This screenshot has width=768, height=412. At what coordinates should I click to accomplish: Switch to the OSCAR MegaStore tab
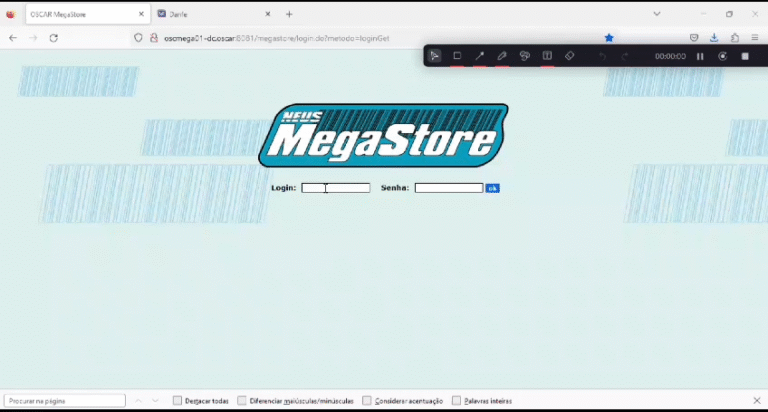click(88, 14)
